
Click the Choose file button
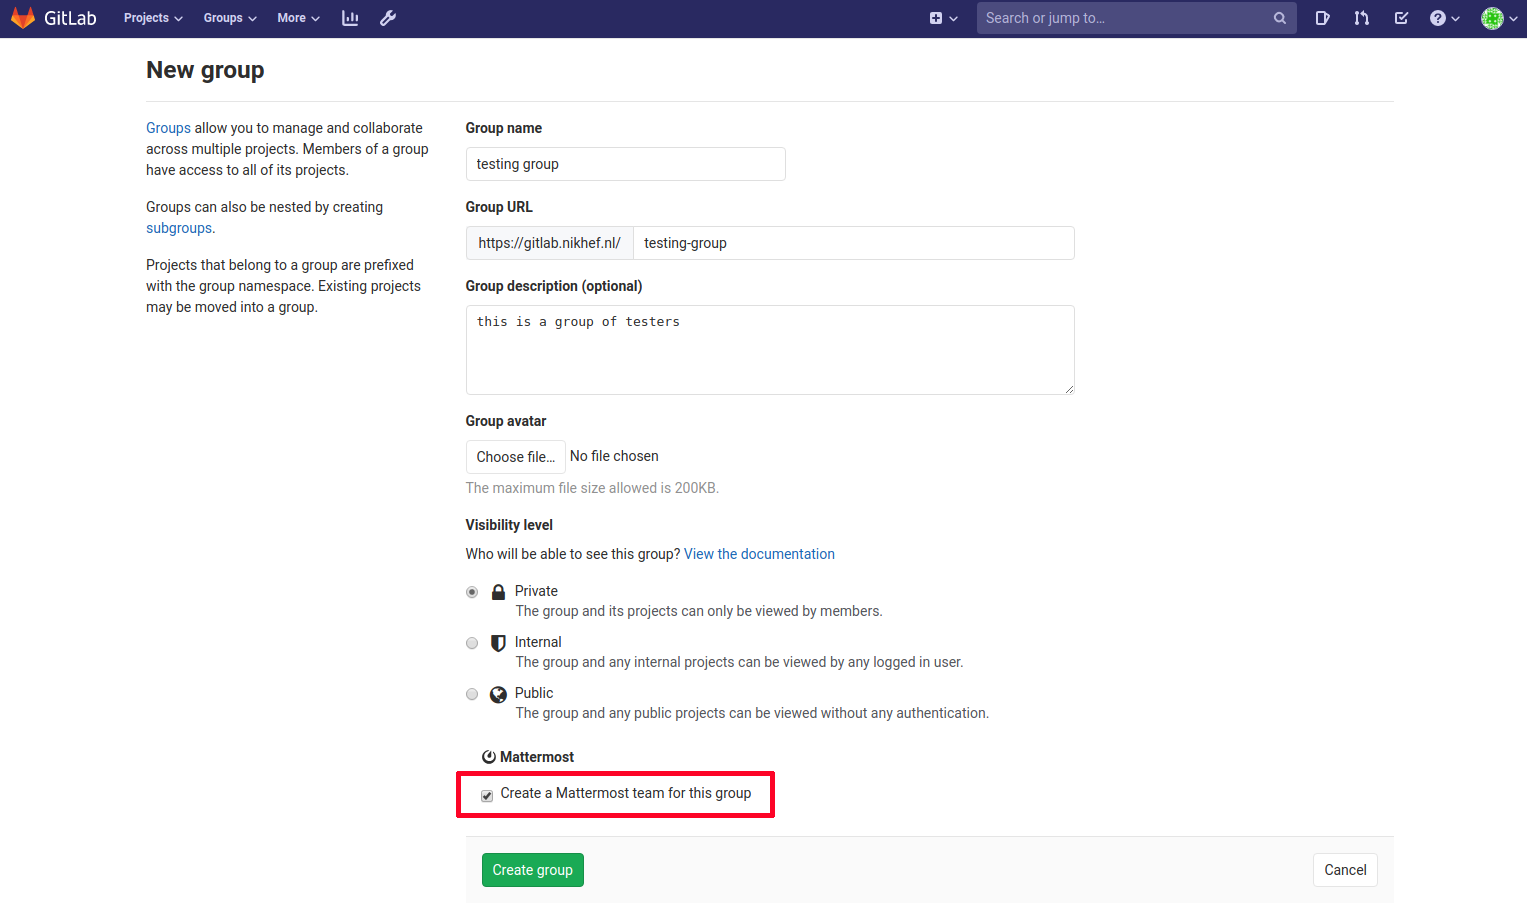(515, 457)
